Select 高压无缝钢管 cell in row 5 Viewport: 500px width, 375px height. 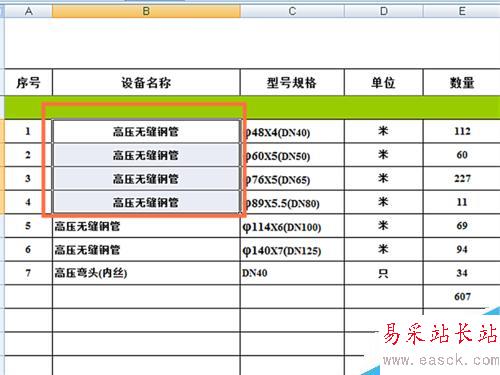pos(146,226)
